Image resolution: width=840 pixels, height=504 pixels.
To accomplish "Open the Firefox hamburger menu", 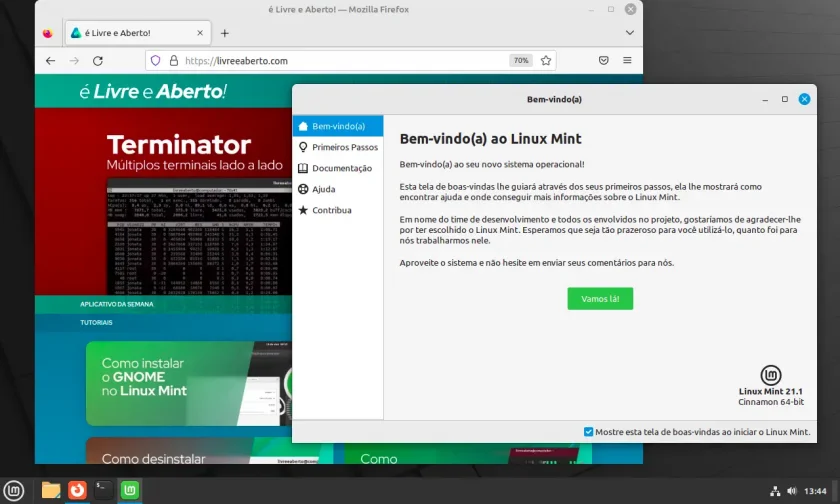I will [627, 61].
